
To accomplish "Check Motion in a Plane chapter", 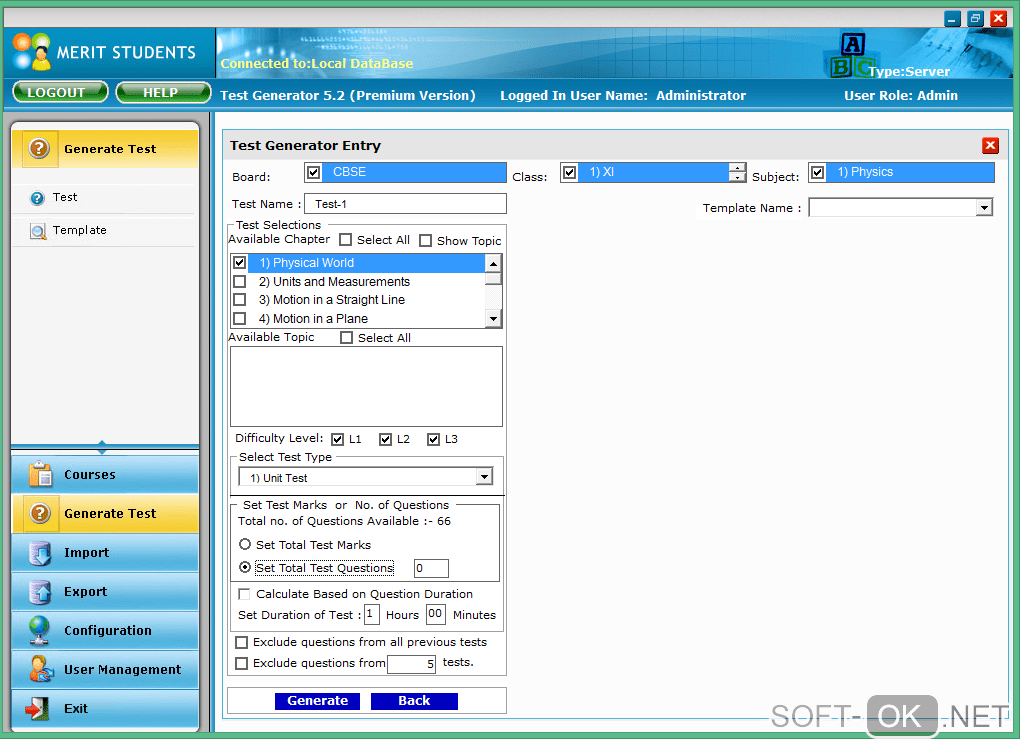I will pos(239,319).
